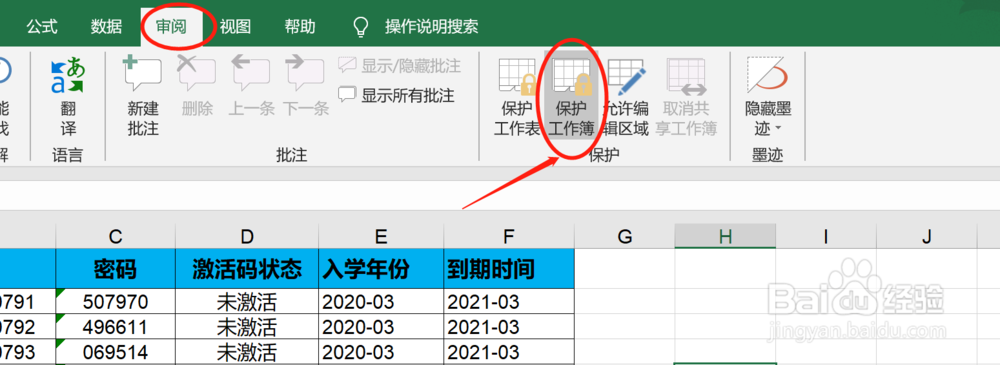Image resolution: width=1000 pixels, height=365 pixels.
Task: Select column J header
Action: click(926, 237)
